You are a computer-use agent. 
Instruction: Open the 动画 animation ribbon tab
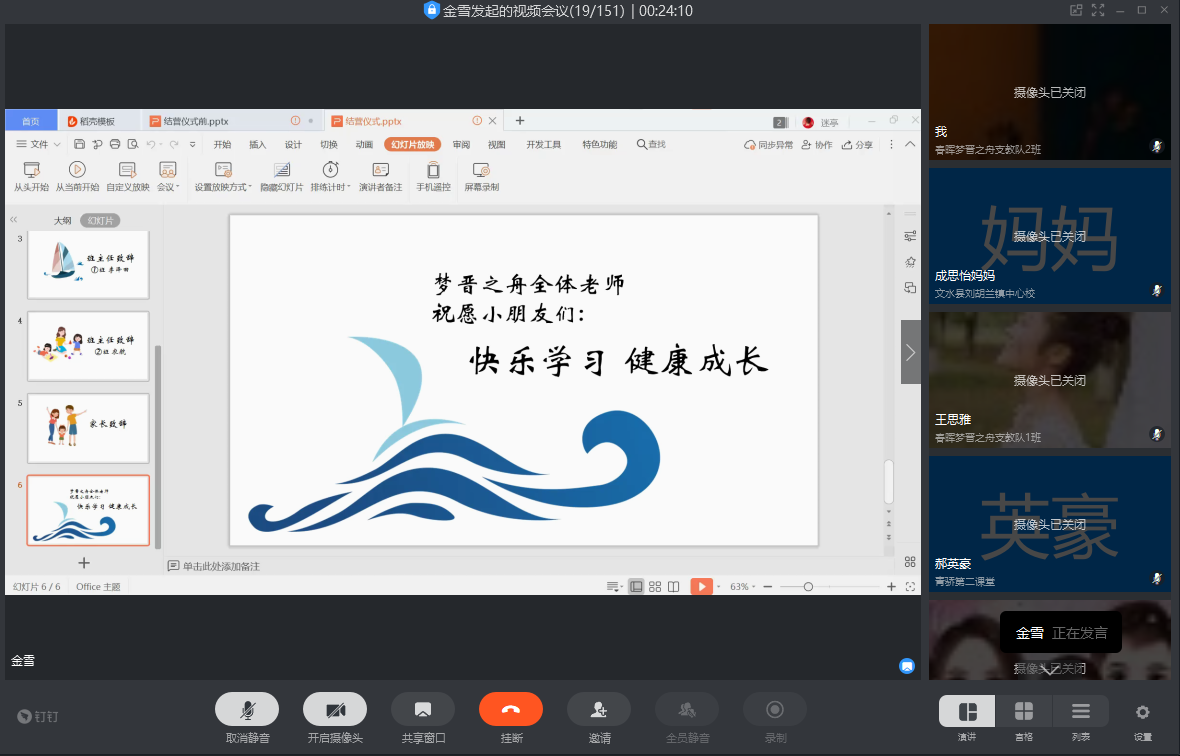coord(364,144)
